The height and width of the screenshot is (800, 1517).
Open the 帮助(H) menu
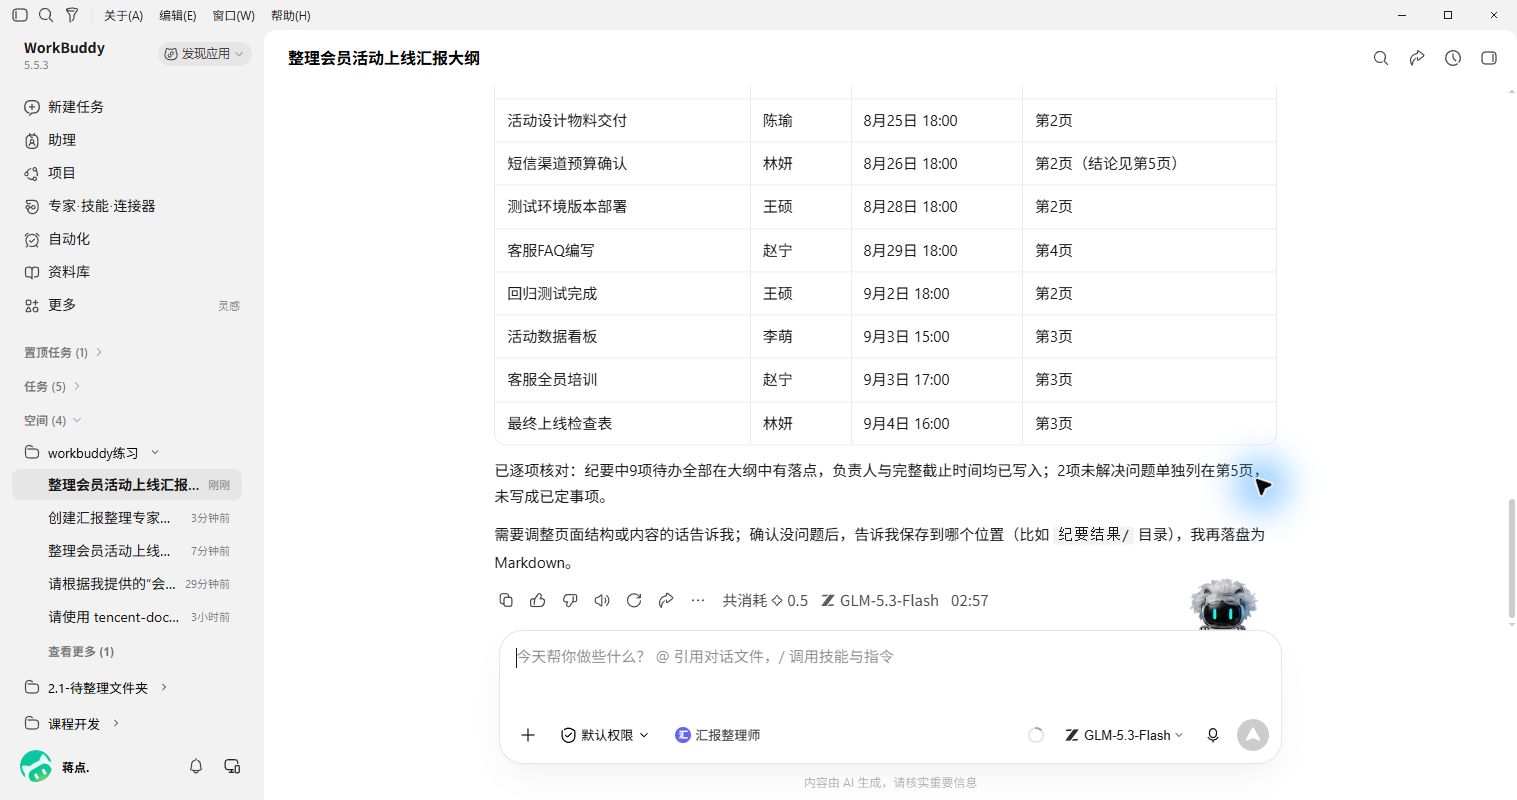pyautogui.click(x=290, y=15)
